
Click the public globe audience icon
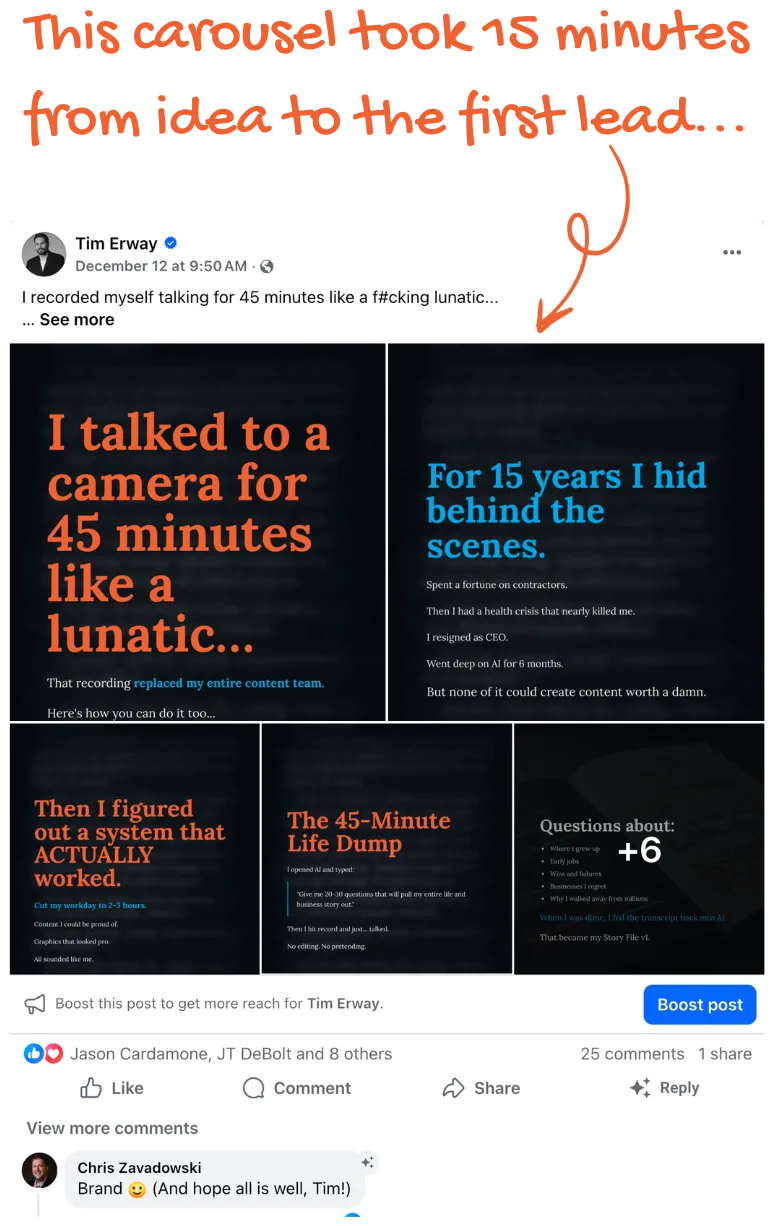tap(267, 266)
